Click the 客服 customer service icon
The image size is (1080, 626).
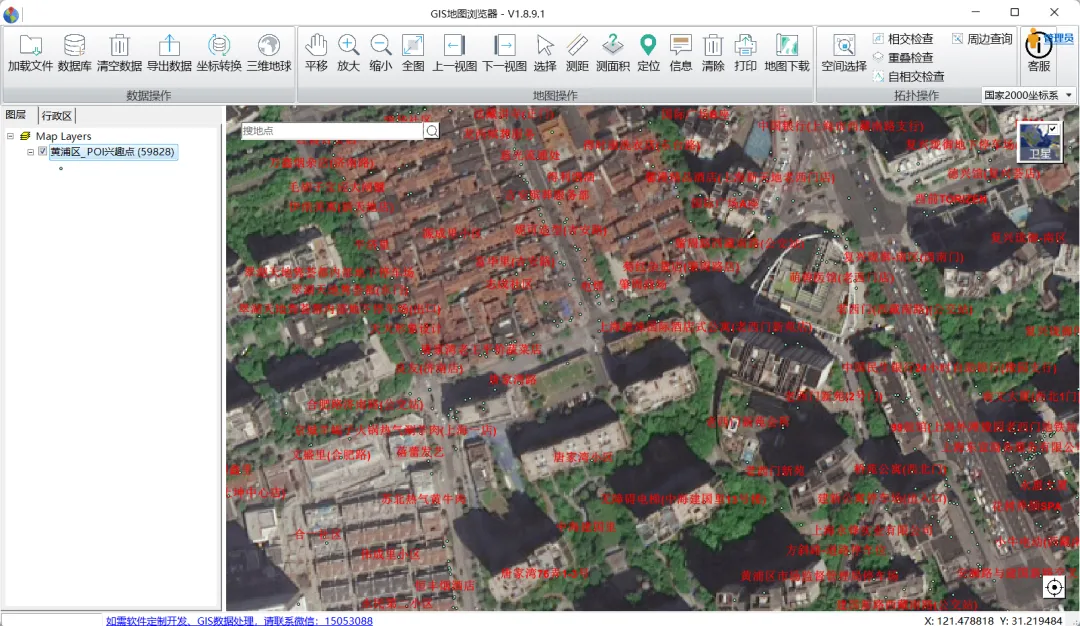click(1039, 45)
